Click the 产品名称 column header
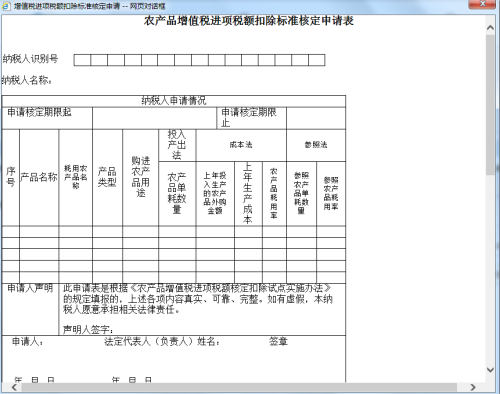This screenshot has width=500, height=394. pos(39,178)
